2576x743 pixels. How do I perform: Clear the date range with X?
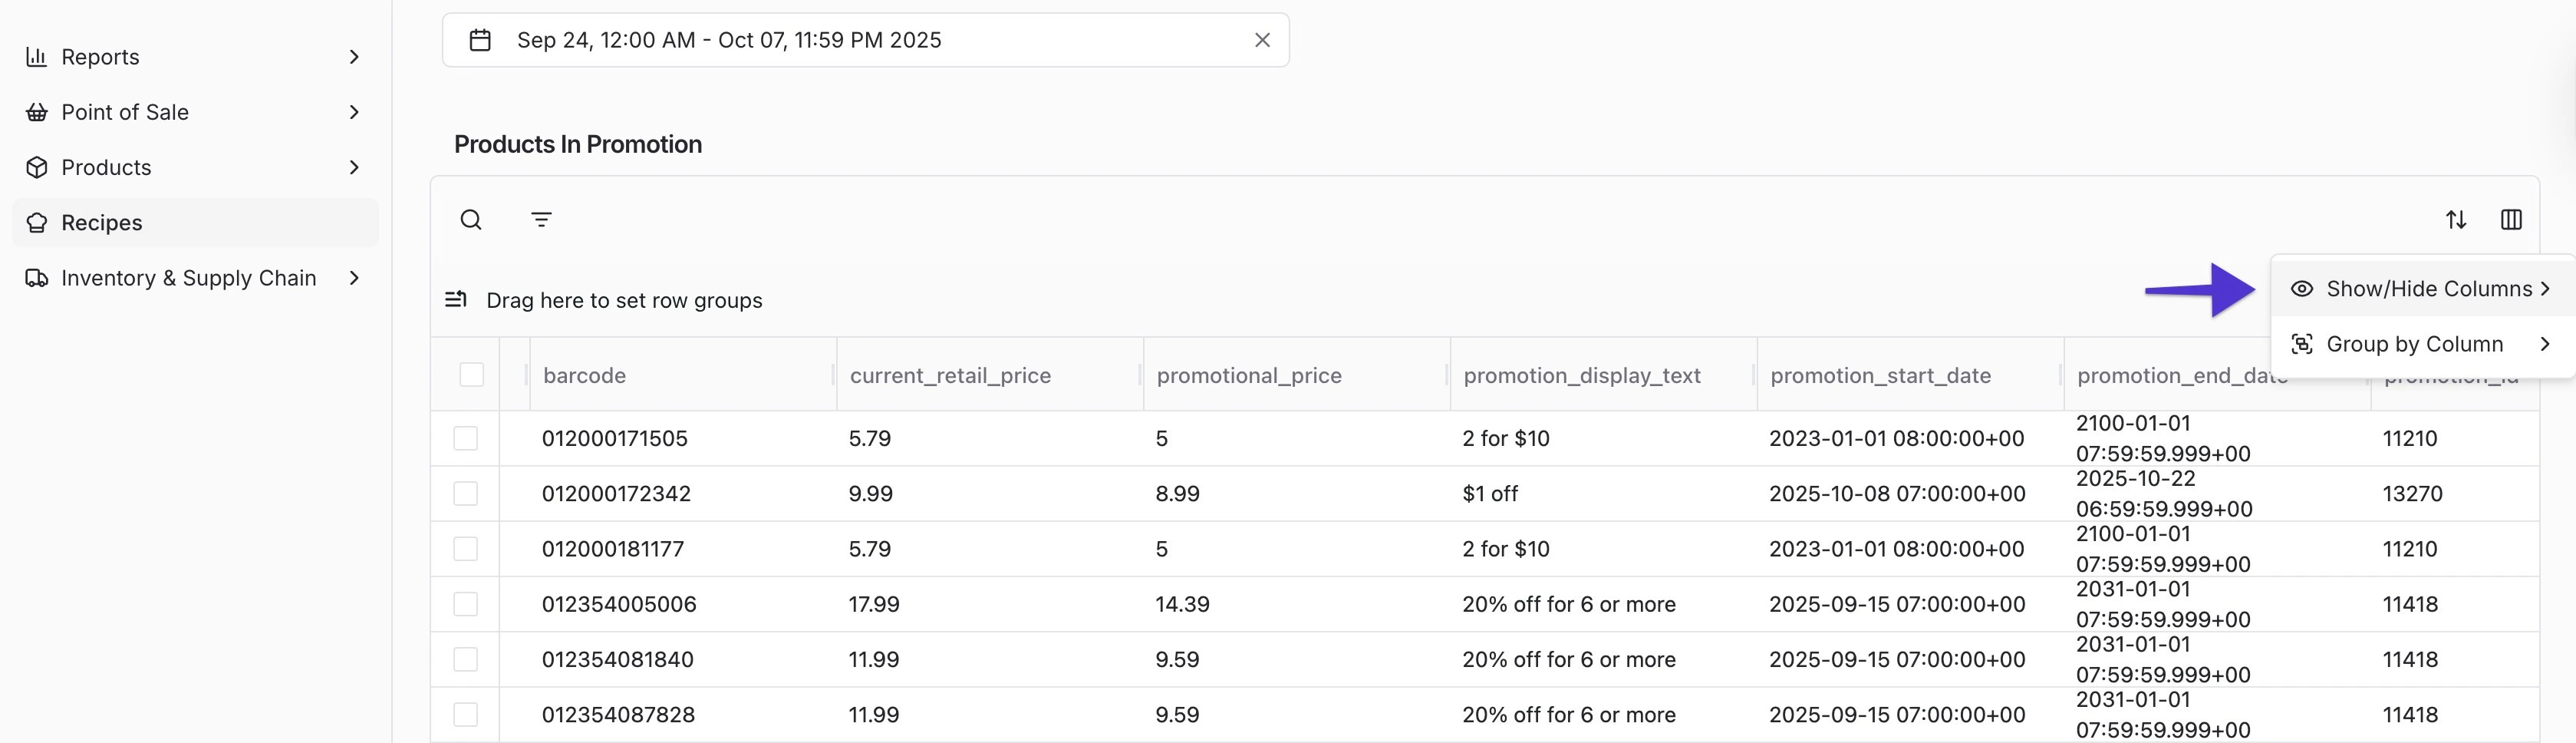coord(1262,40)
